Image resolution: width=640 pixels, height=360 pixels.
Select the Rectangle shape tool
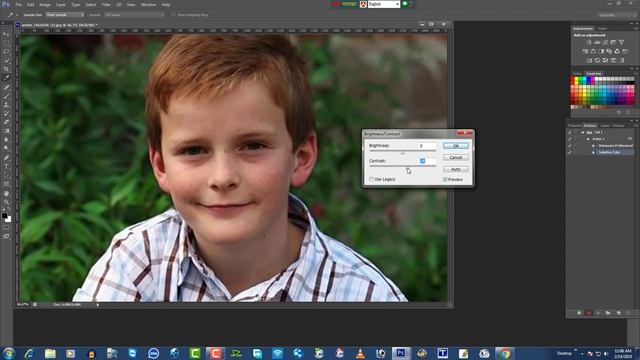point(6,184)
